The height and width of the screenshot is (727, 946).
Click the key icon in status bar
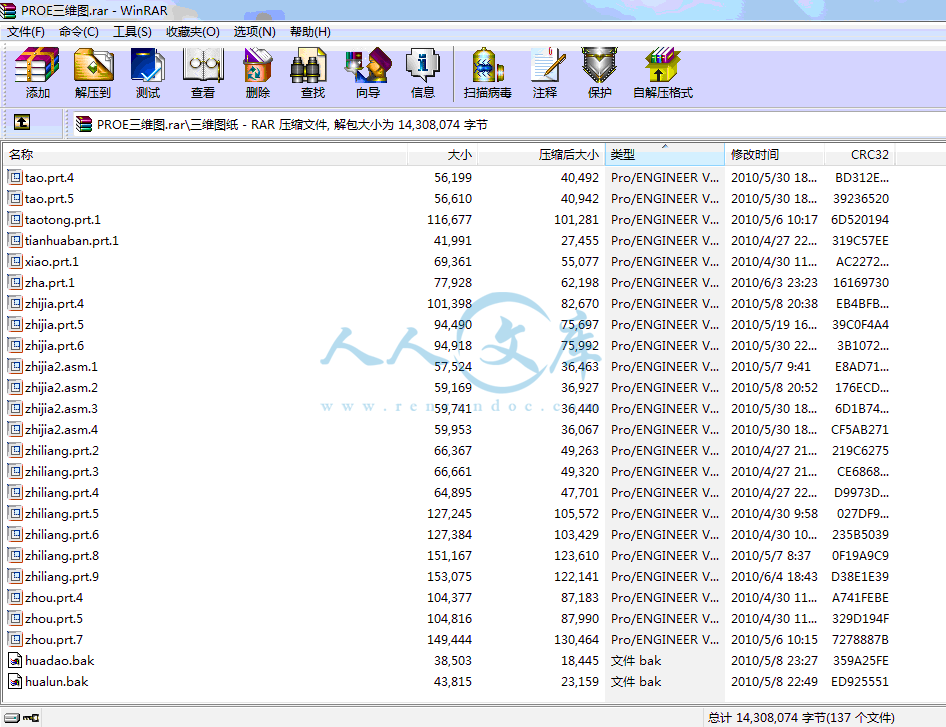(x=31, y=717)
